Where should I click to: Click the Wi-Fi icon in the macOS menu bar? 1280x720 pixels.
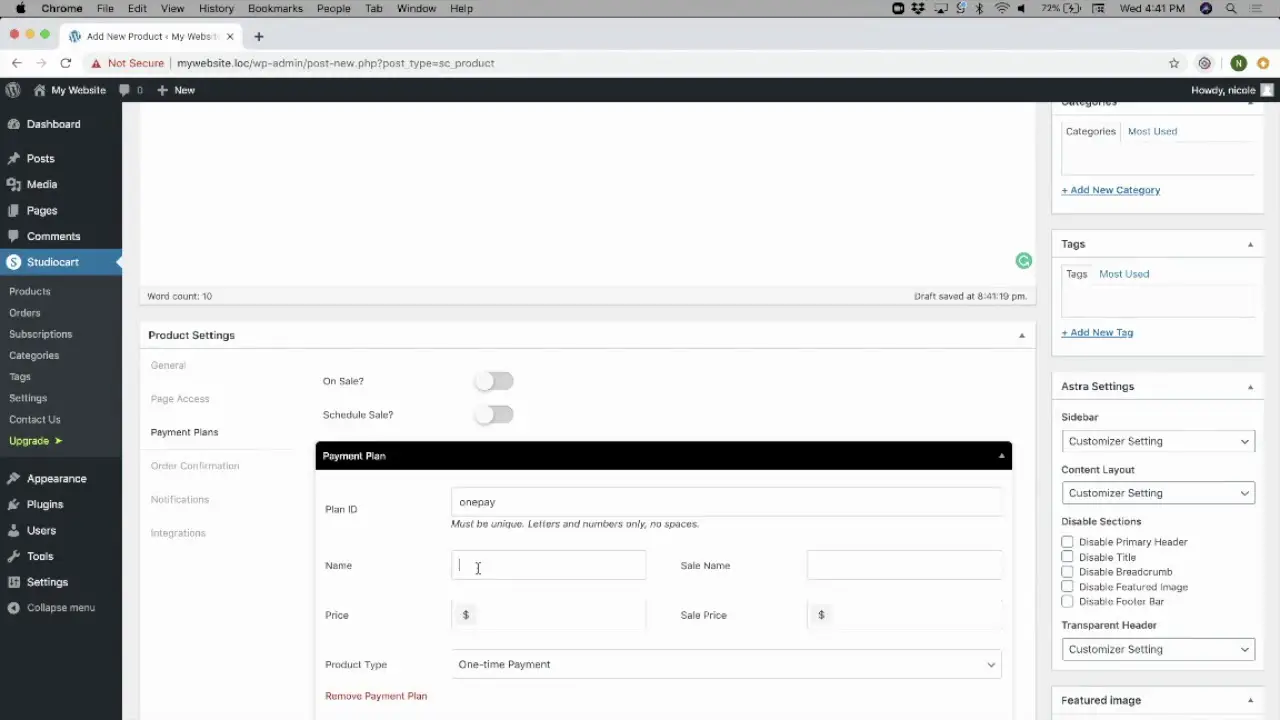pos(1001,8)
